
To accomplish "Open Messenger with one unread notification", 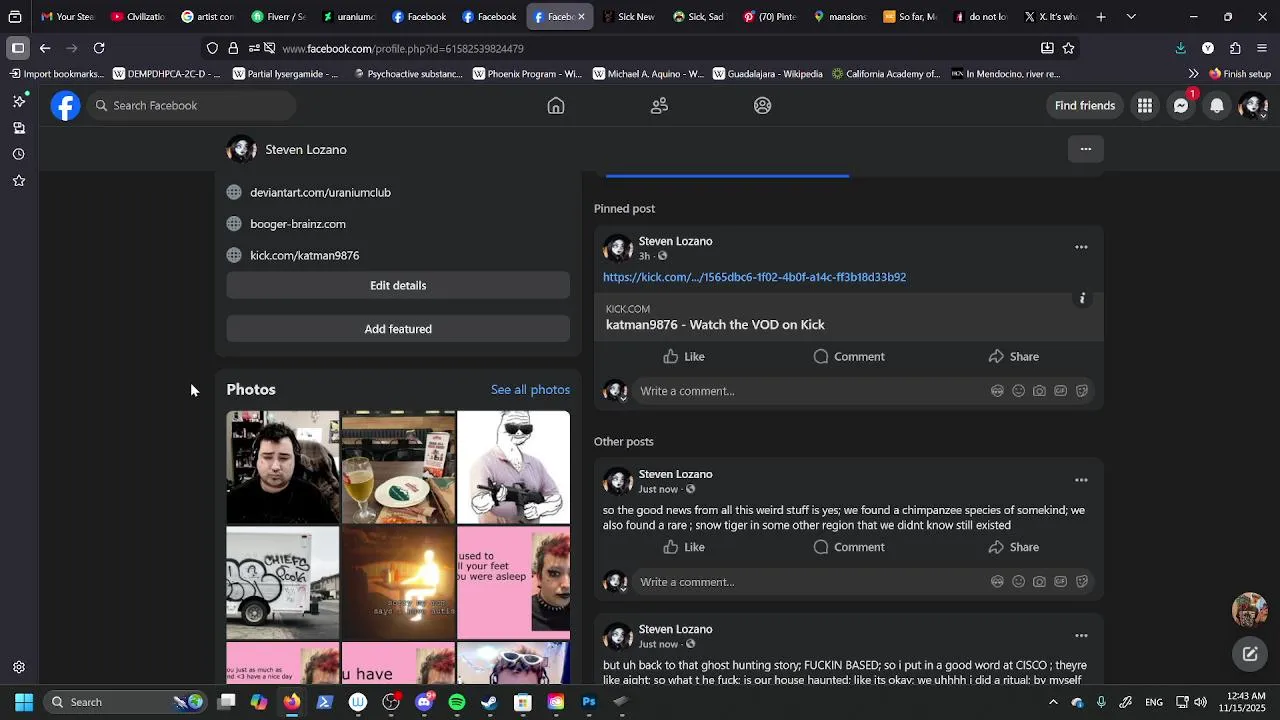I will click(x=1181, y=106).
